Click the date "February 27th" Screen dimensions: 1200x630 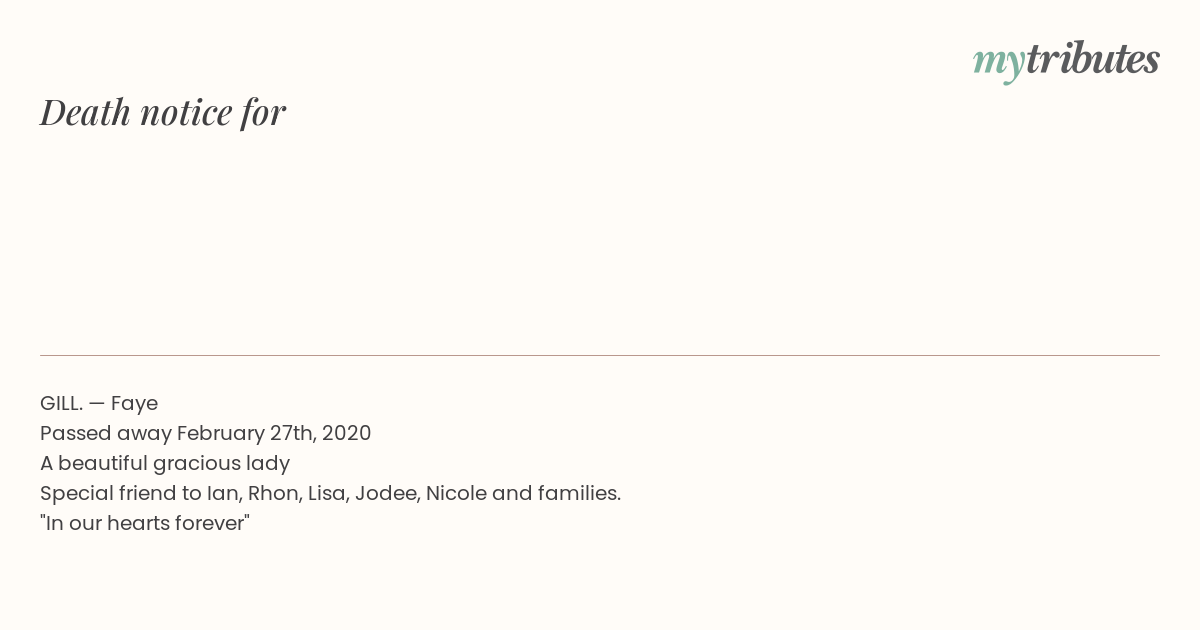244,434
